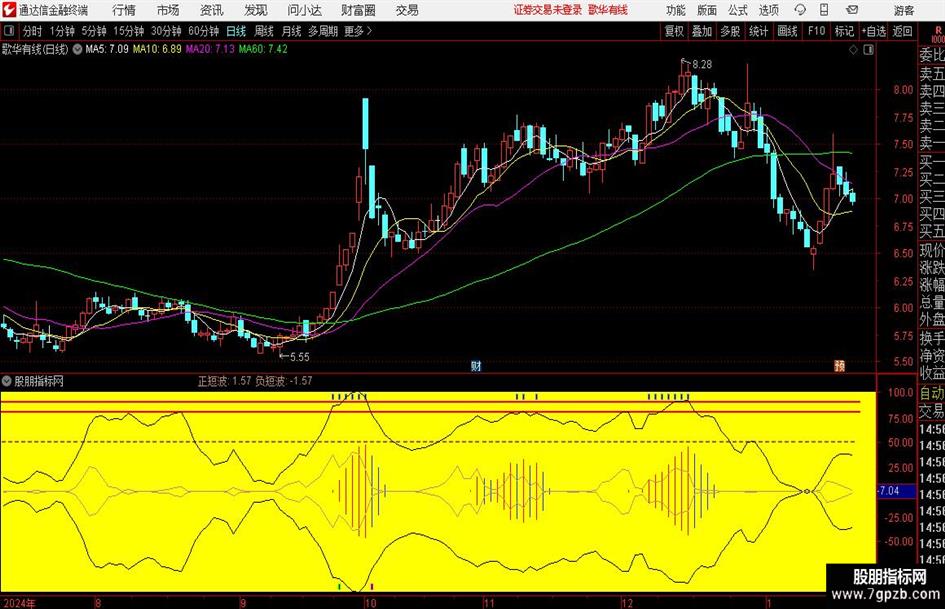Open the 多周期 multi-period view

(x=322, y=31)
